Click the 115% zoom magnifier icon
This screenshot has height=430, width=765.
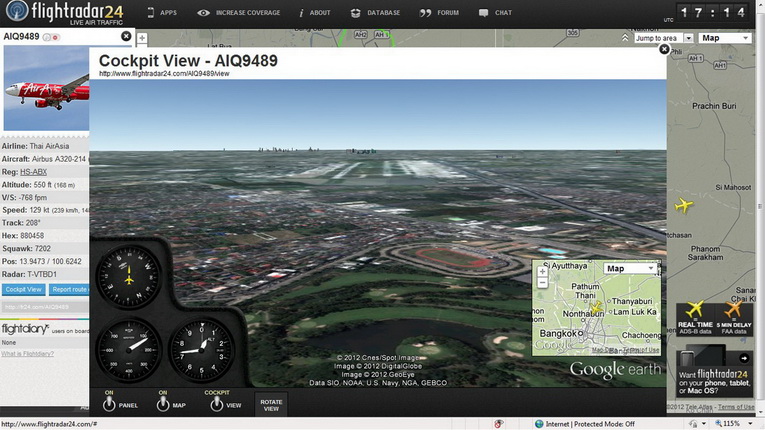click(718, 424)
